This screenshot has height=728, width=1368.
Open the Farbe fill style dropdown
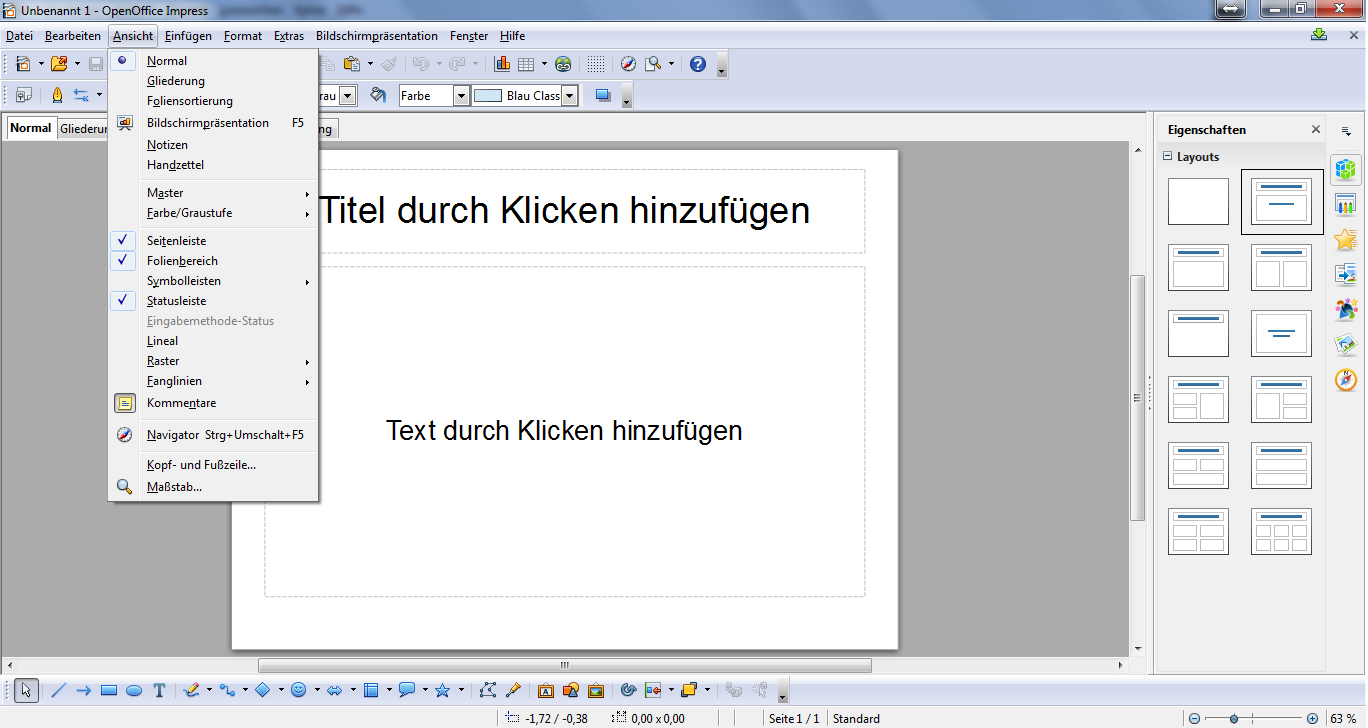[461, 96]
